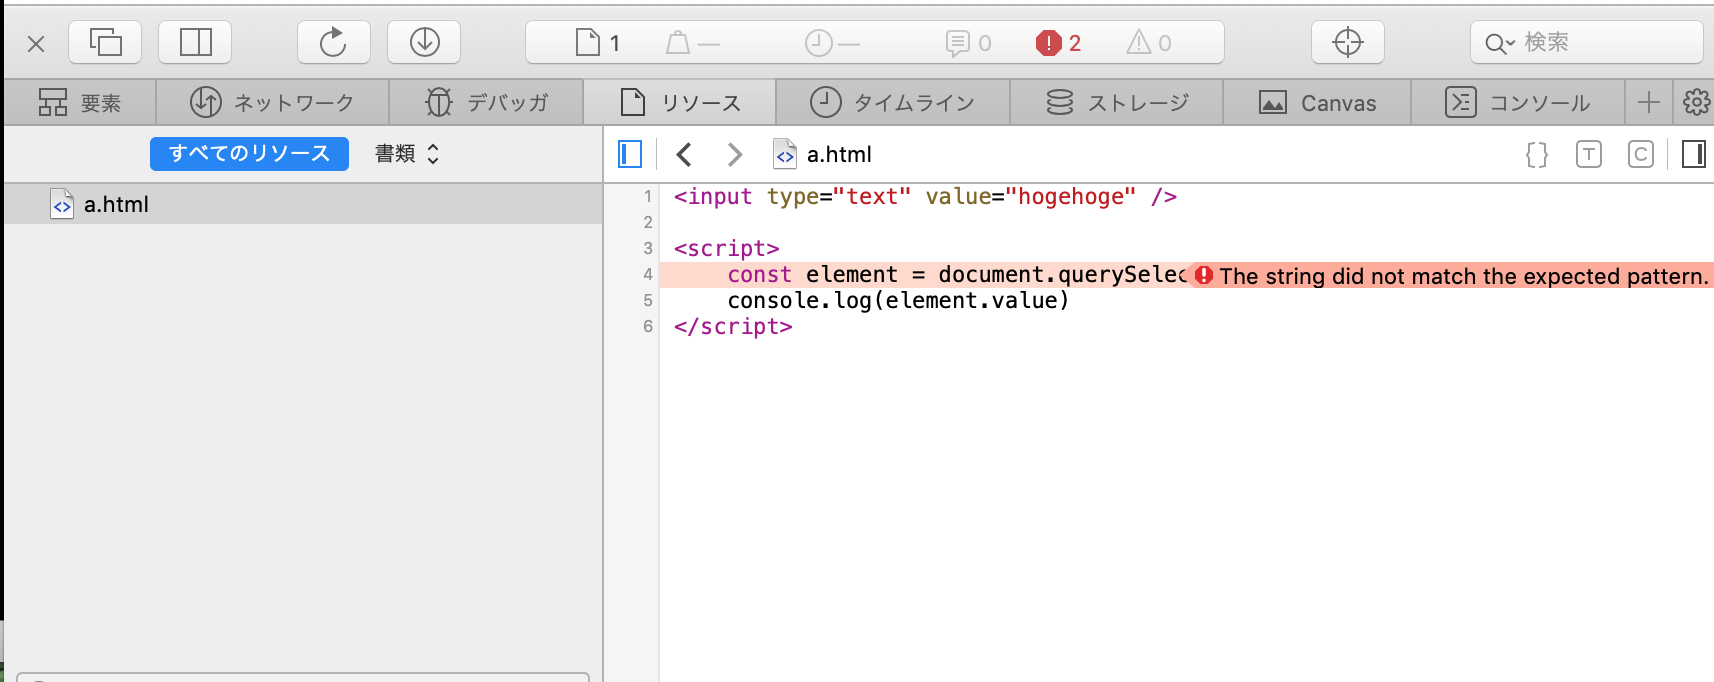Add a new tab with the plus icon

1648,102
